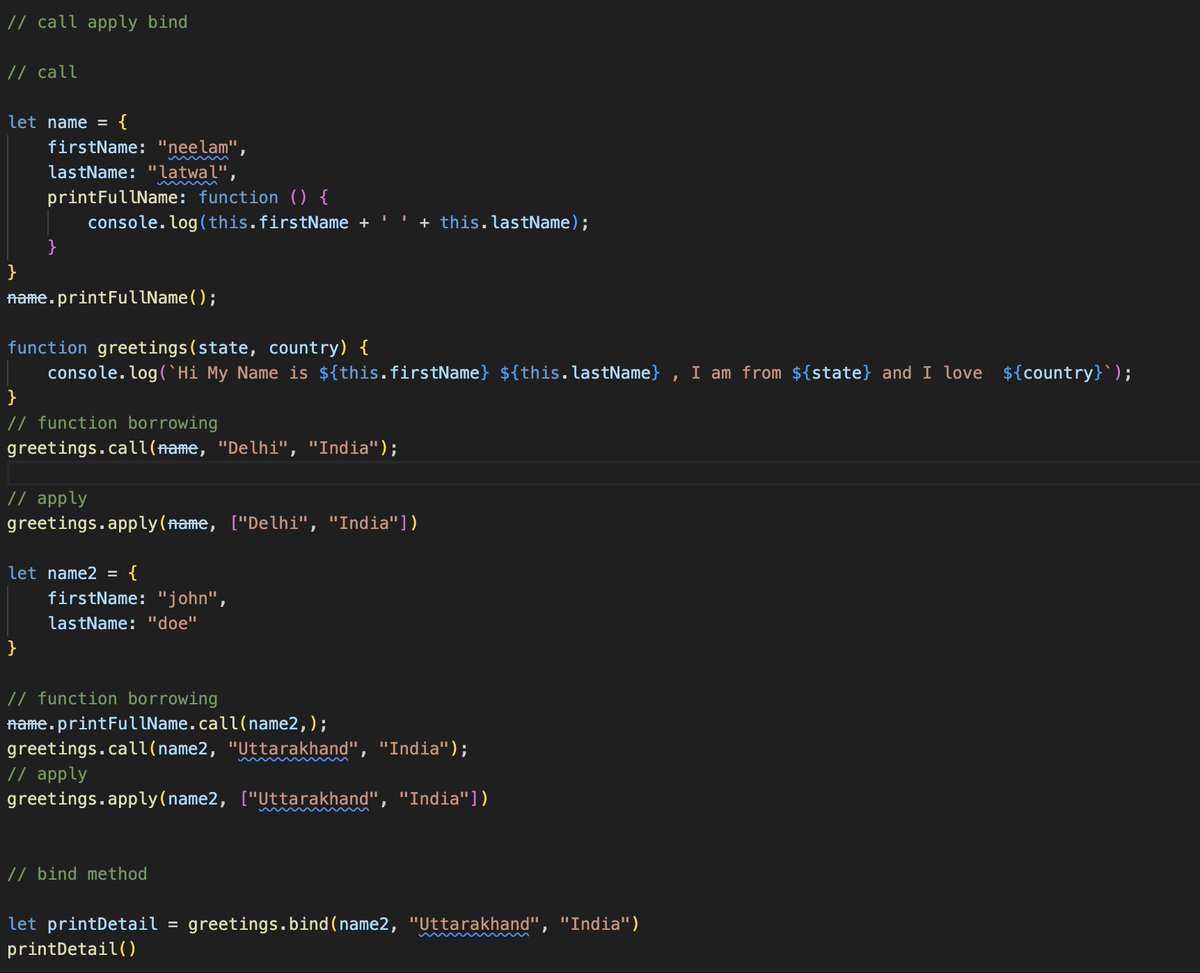Click the '// bind method' comment
1200x973 pixels.
[x=77, y=873]
